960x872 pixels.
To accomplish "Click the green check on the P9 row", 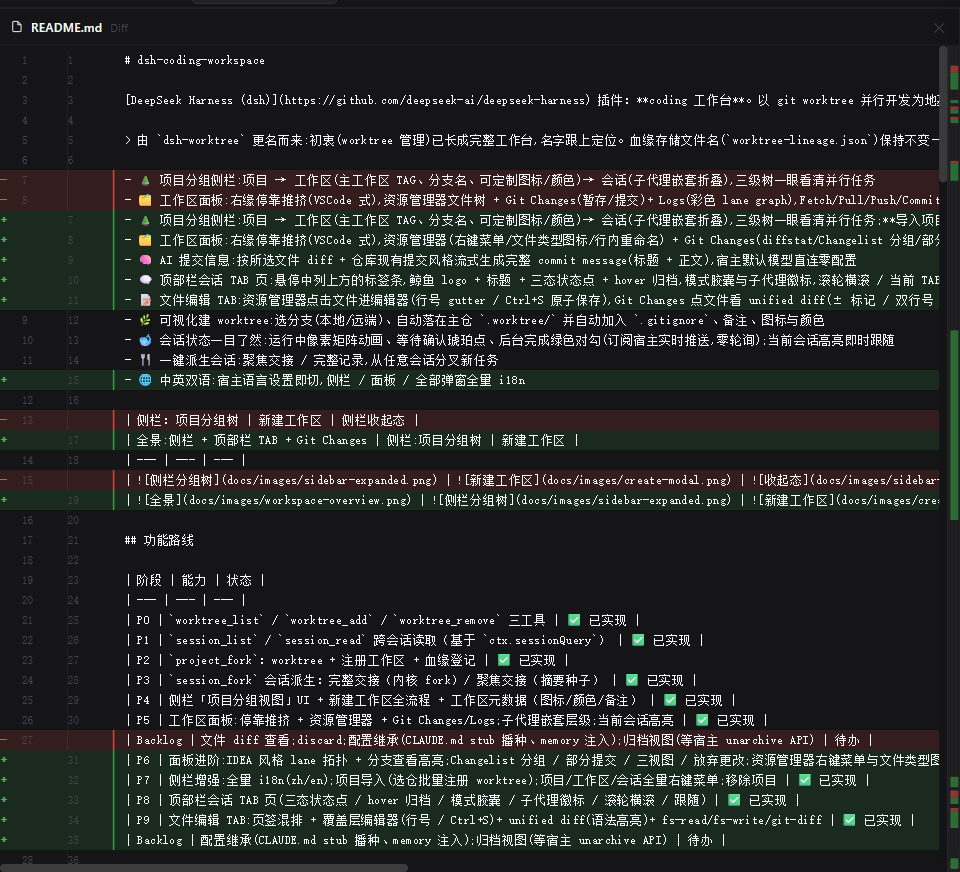I will pos(849,821).
